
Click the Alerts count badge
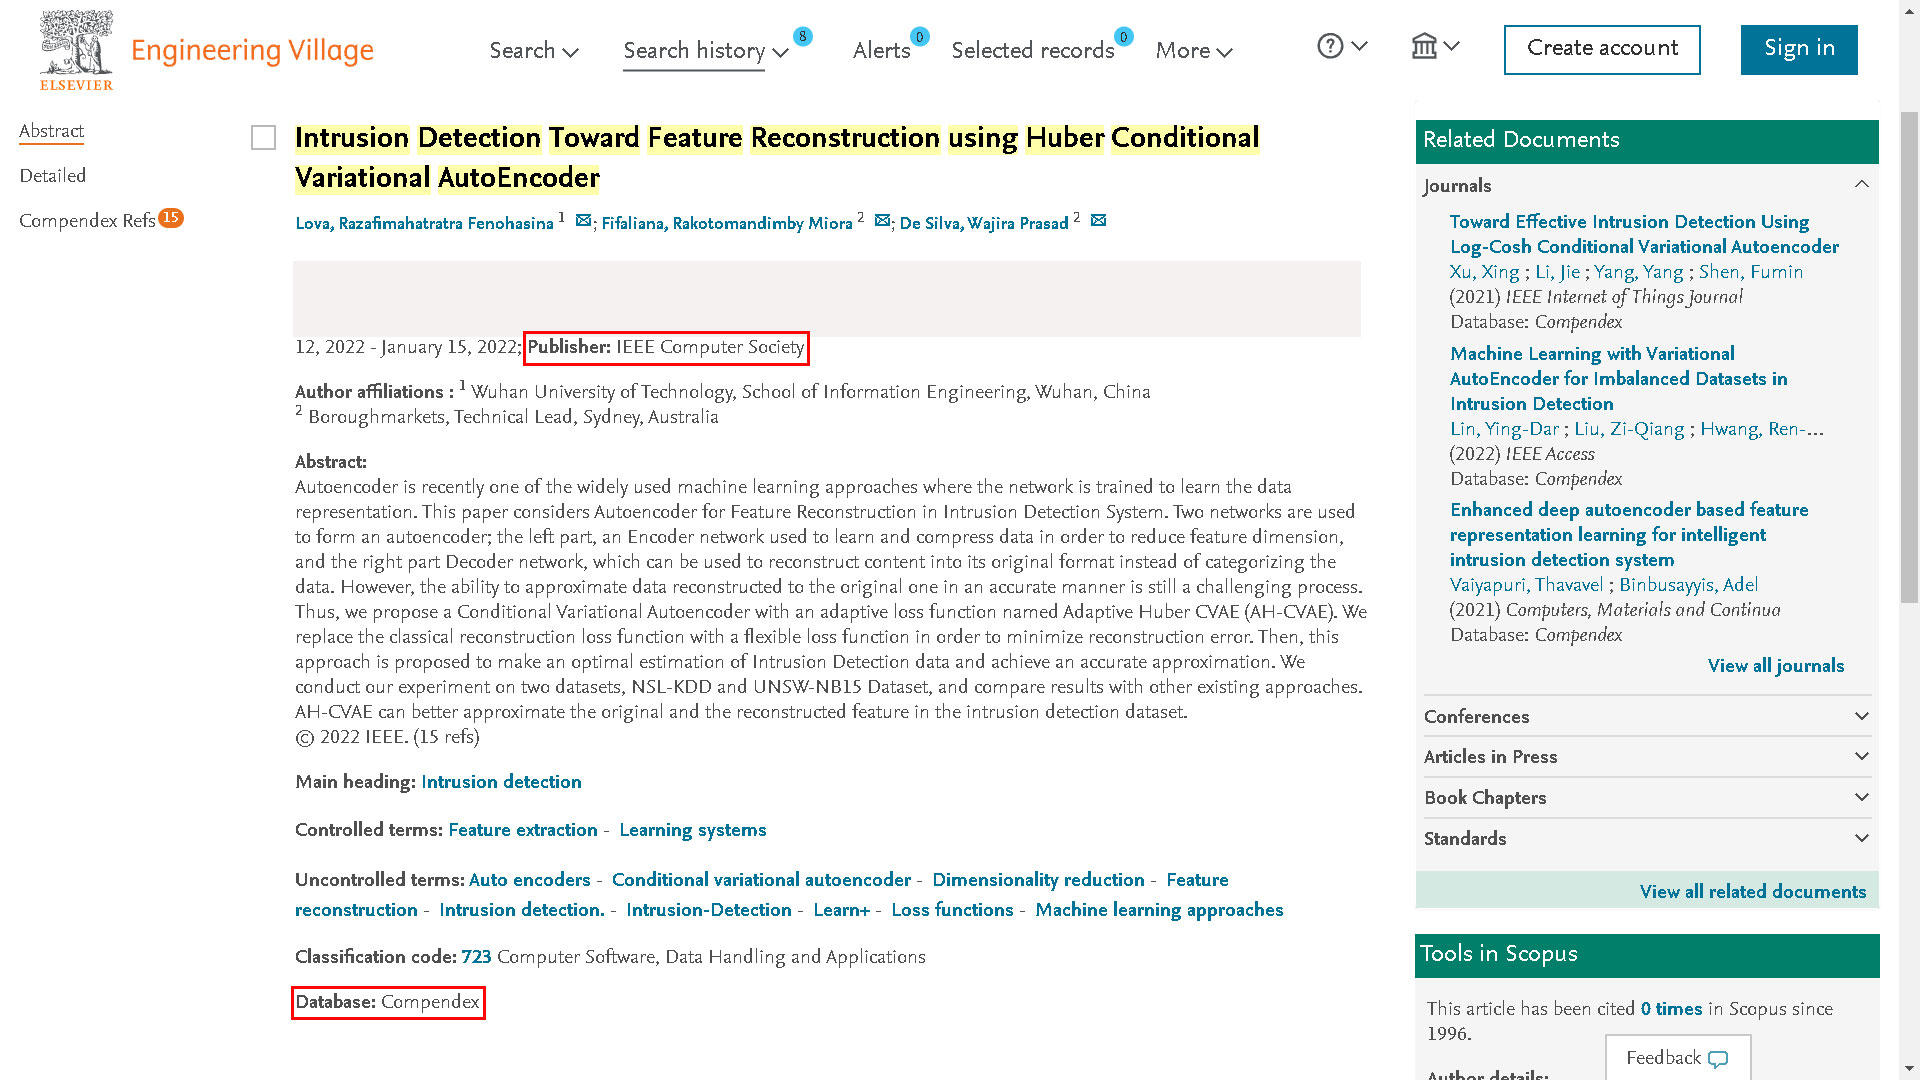coord(920,37)
